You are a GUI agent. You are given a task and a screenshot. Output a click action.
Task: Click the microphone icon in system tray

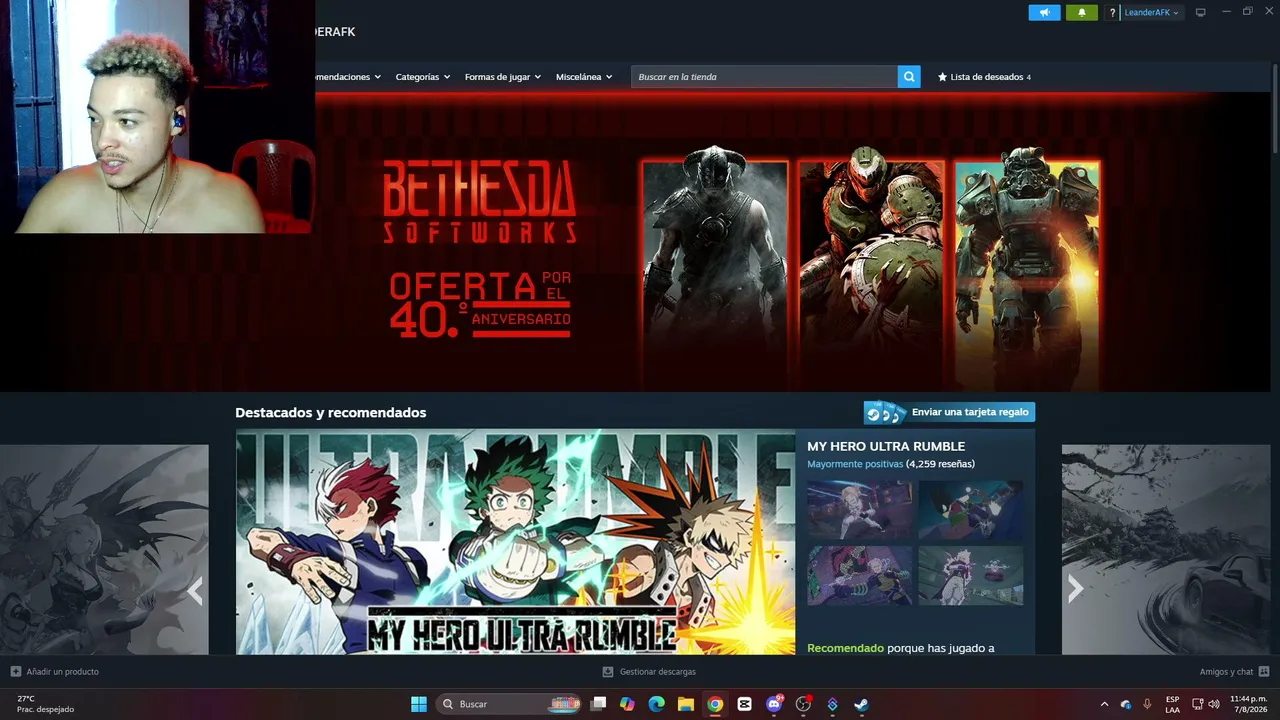click(x=1147, y=704)
